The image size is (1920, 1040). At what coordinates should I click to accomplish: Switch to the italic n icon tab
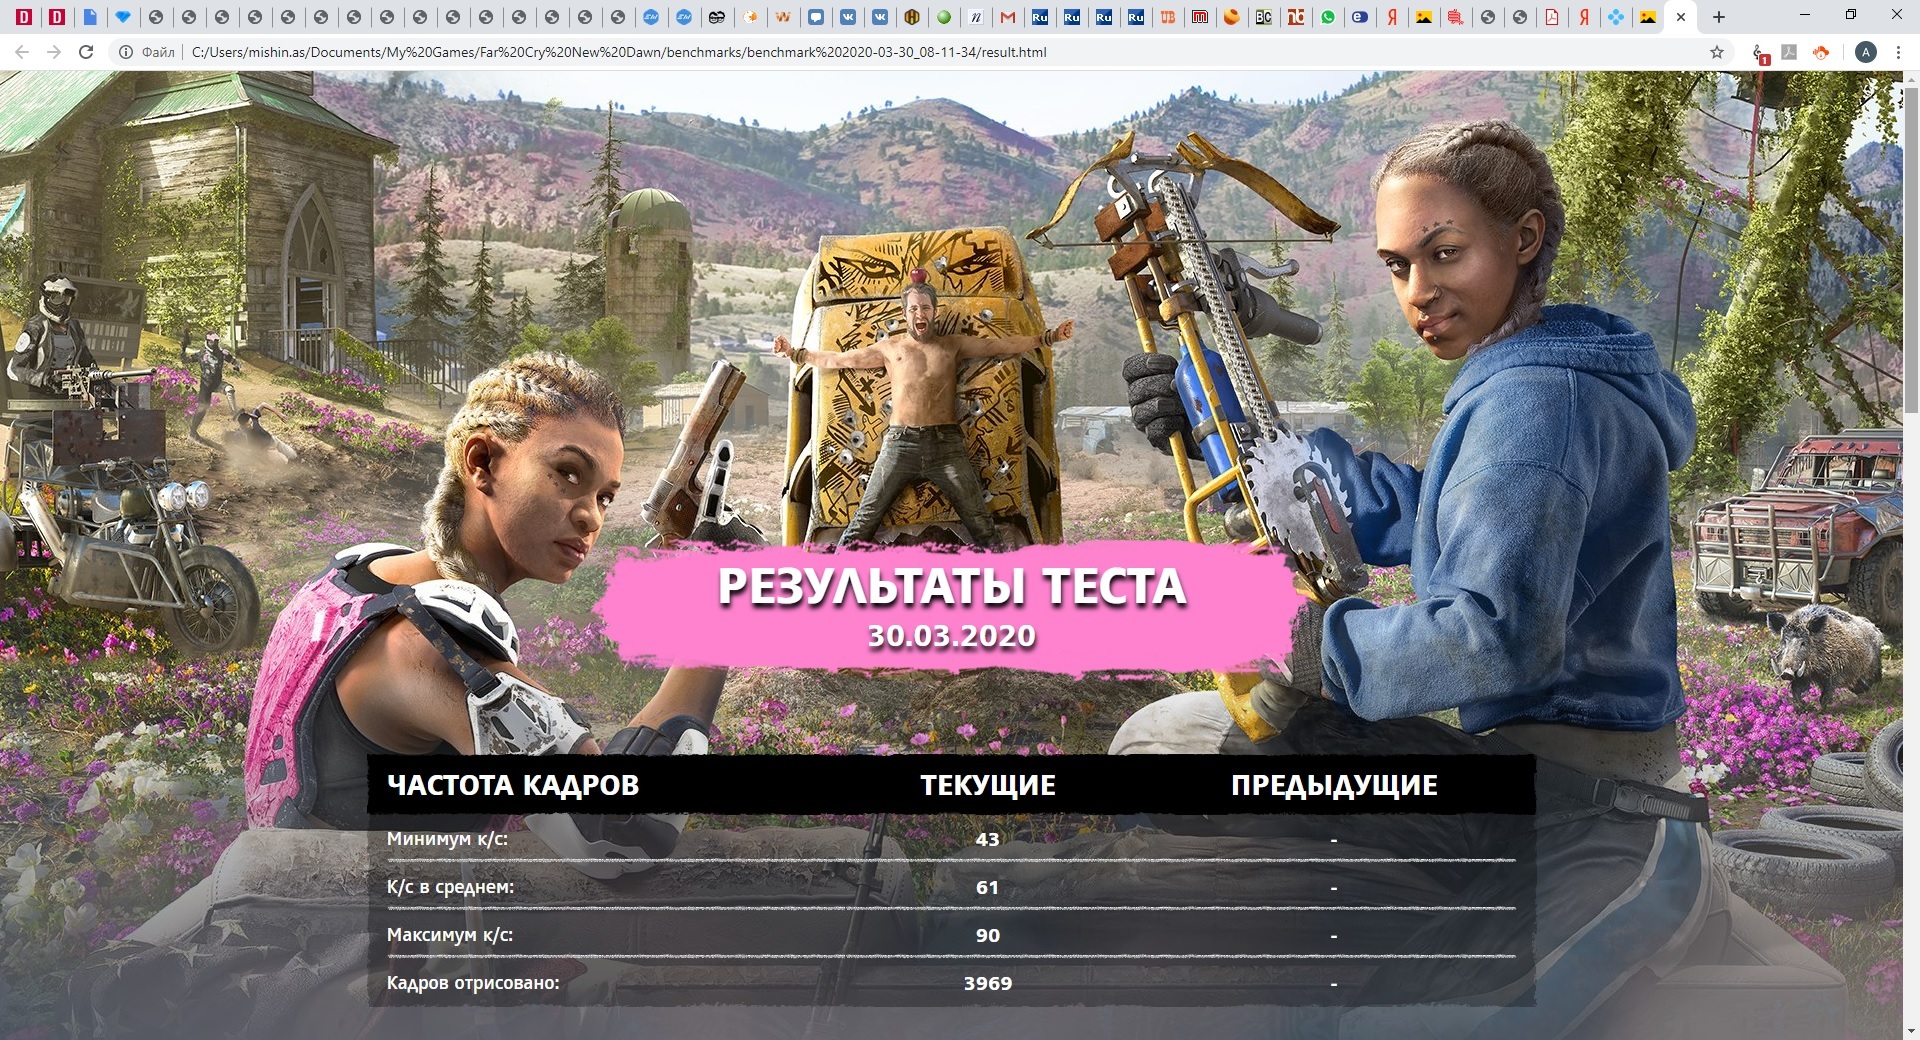pos(976,17)
